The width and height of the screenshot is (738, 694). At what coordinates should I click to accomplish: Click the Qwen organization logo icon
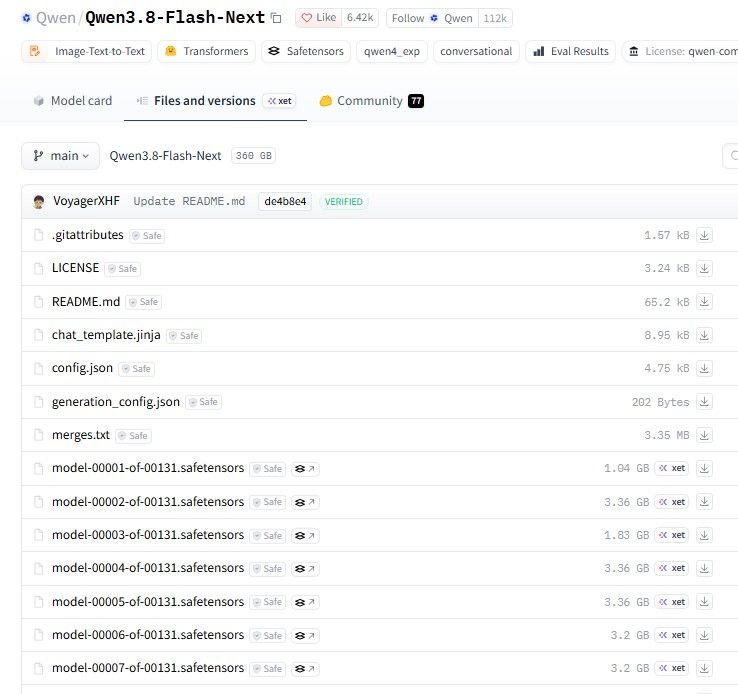tap(26, 18)
